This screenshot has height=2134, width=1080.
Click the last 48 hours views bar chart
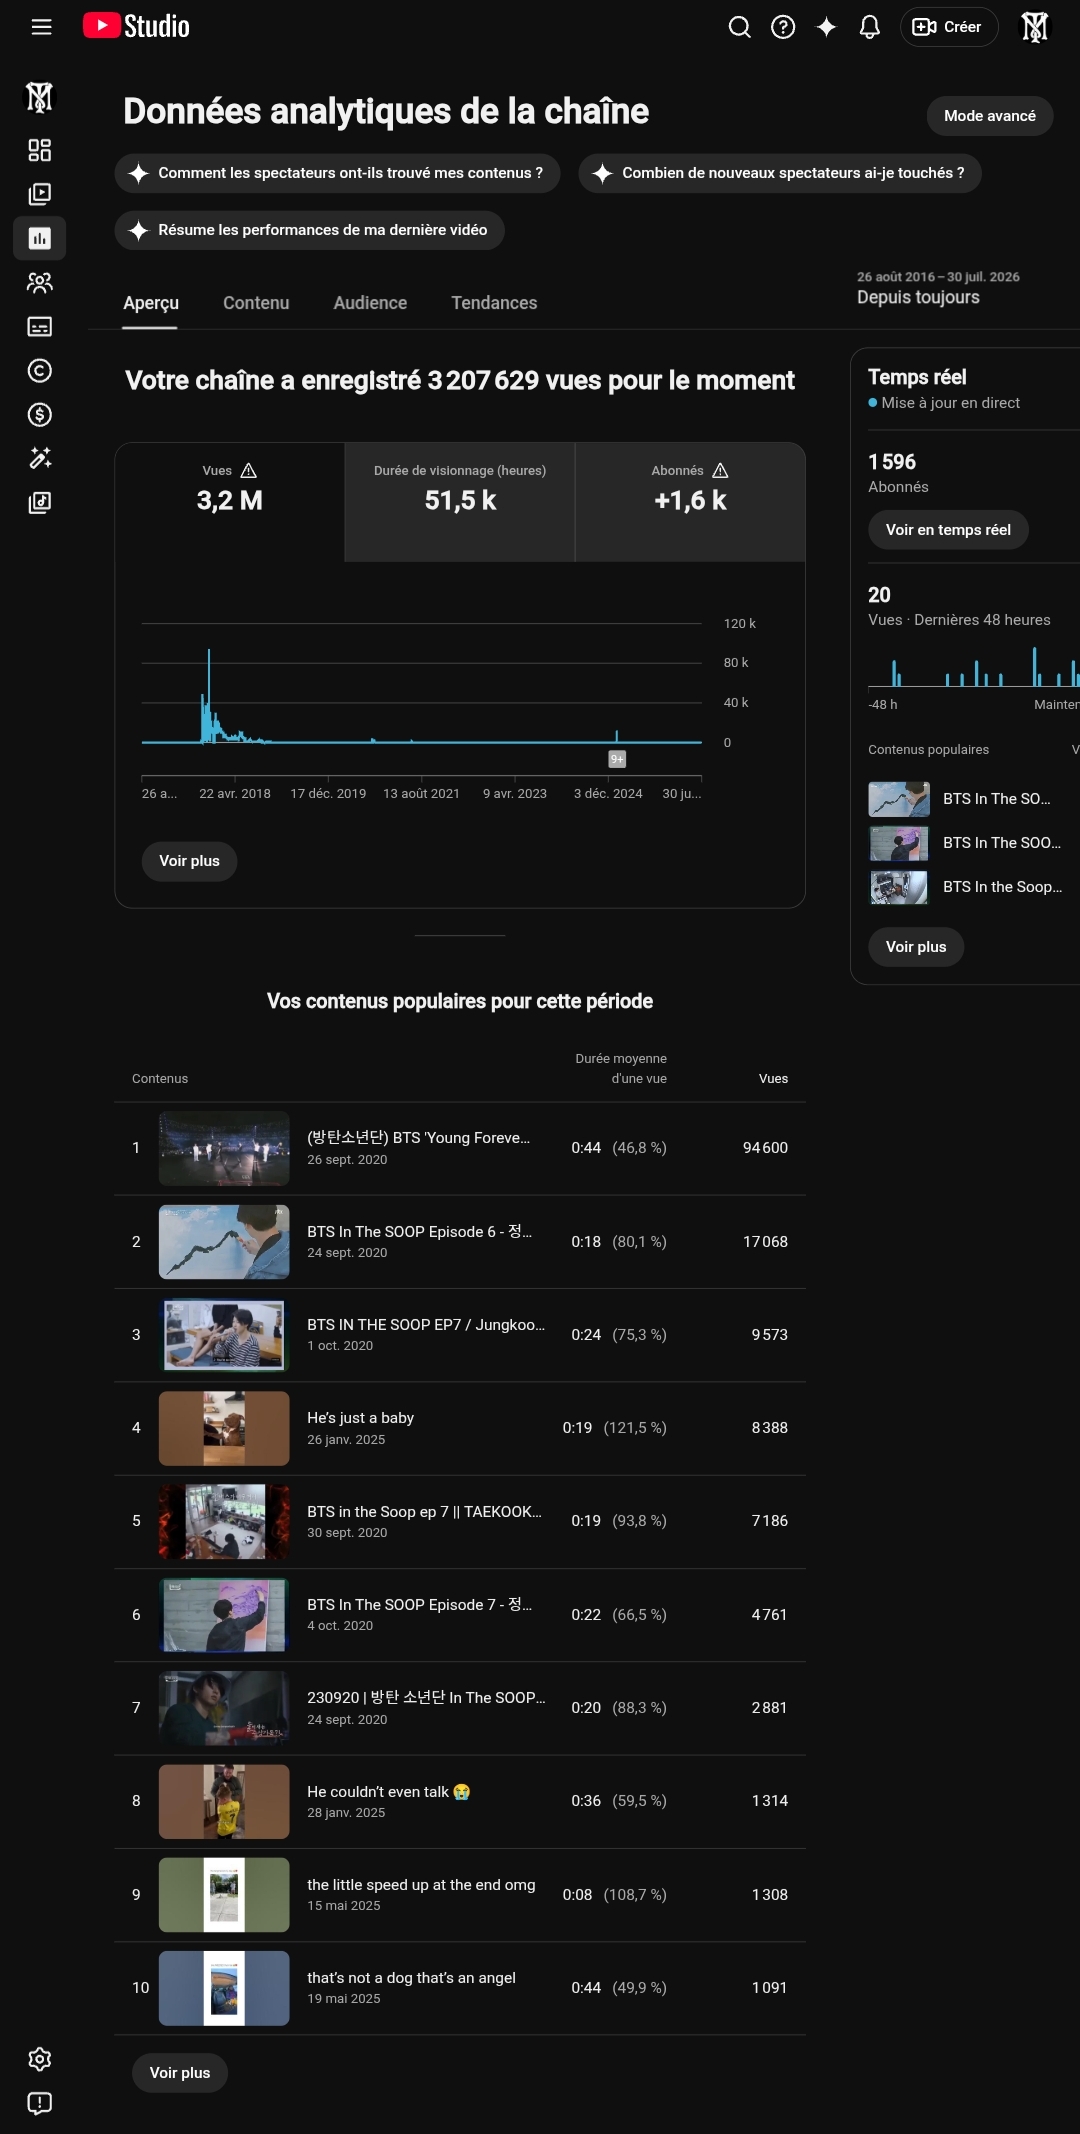[x=974, y=666]
